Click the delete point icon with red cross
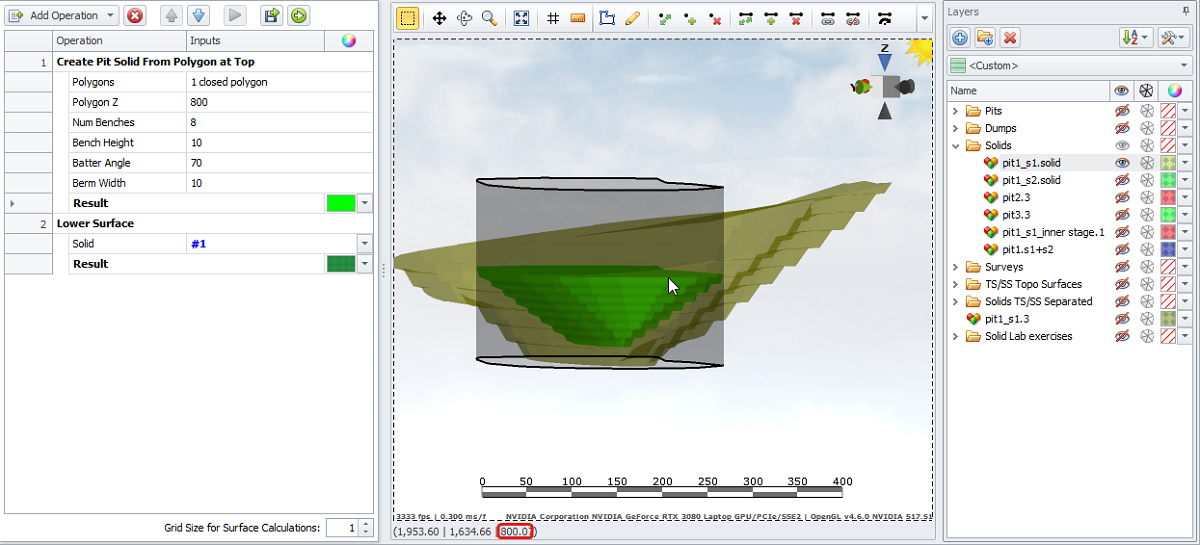This screenshot has width=1200, height=545. click(x=715, y=18)
